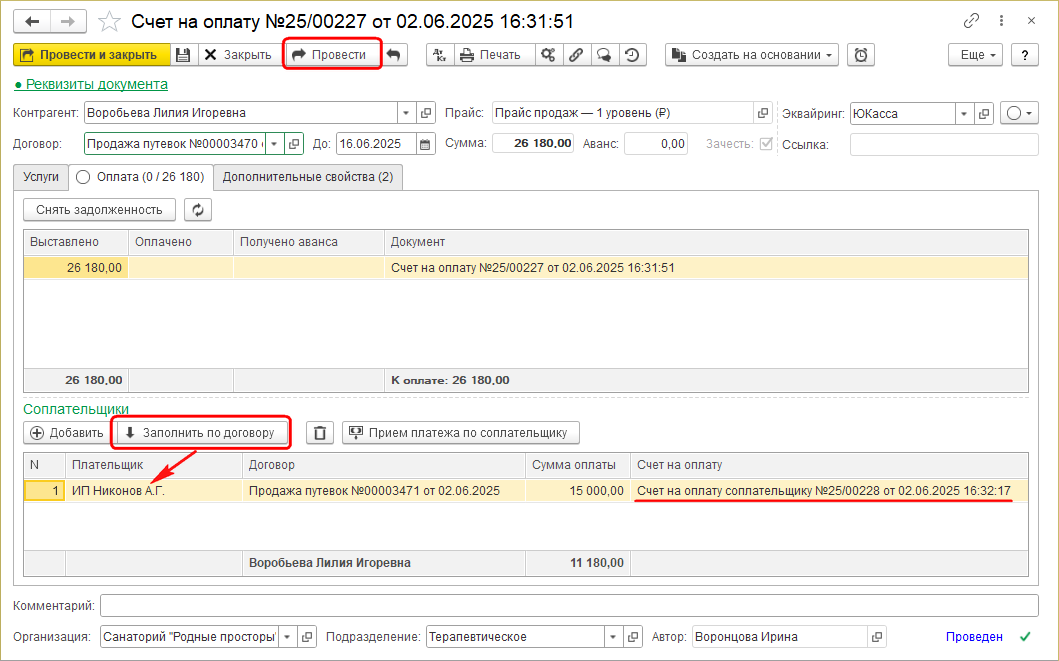
Task: Open the change history clock icon
Action: (632, 55)
